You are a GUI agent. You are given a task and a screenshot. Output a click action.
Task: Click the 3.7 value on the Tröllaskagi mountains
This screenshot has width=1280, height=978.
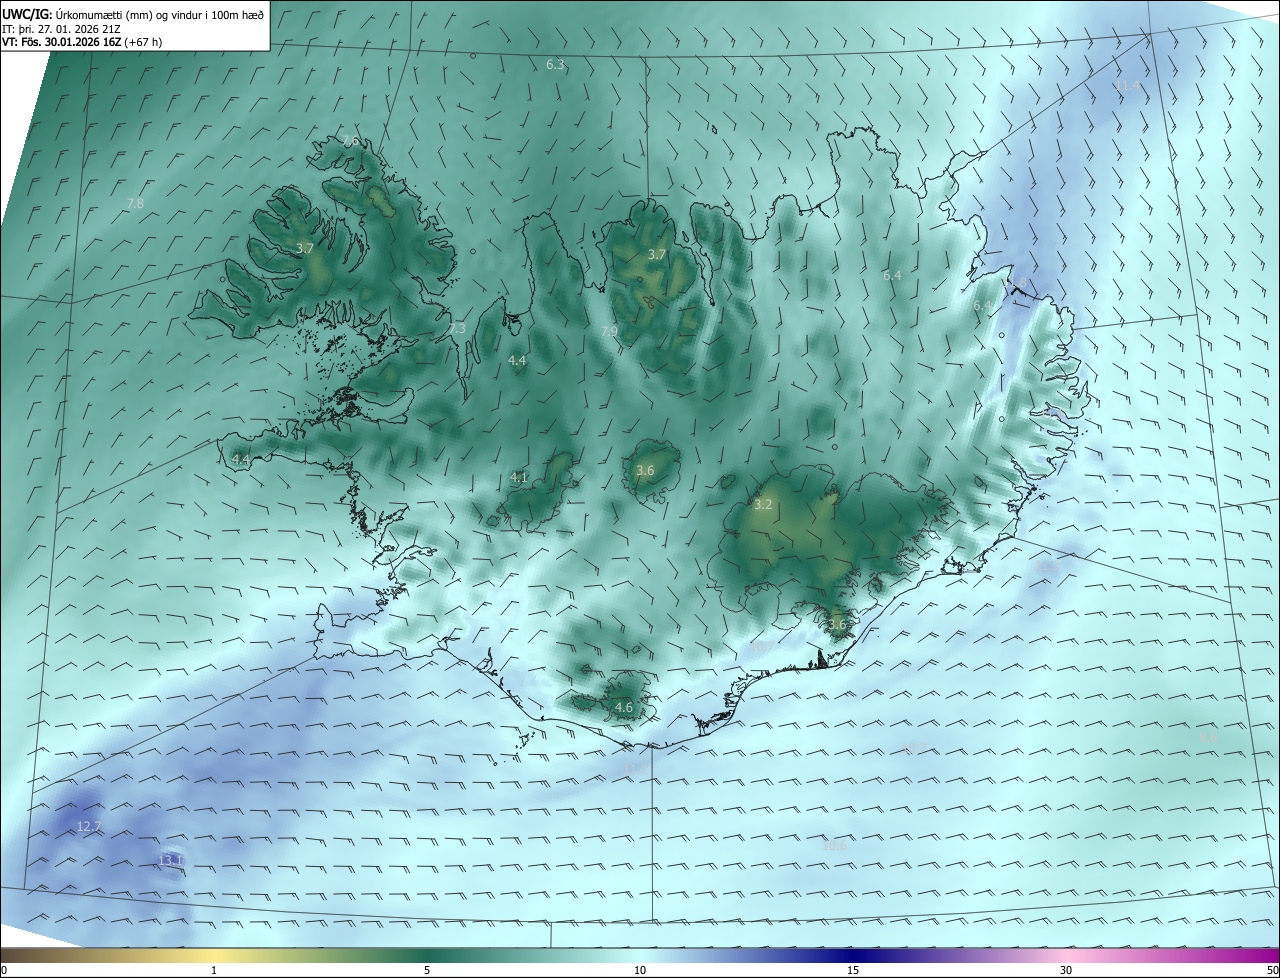656,254
